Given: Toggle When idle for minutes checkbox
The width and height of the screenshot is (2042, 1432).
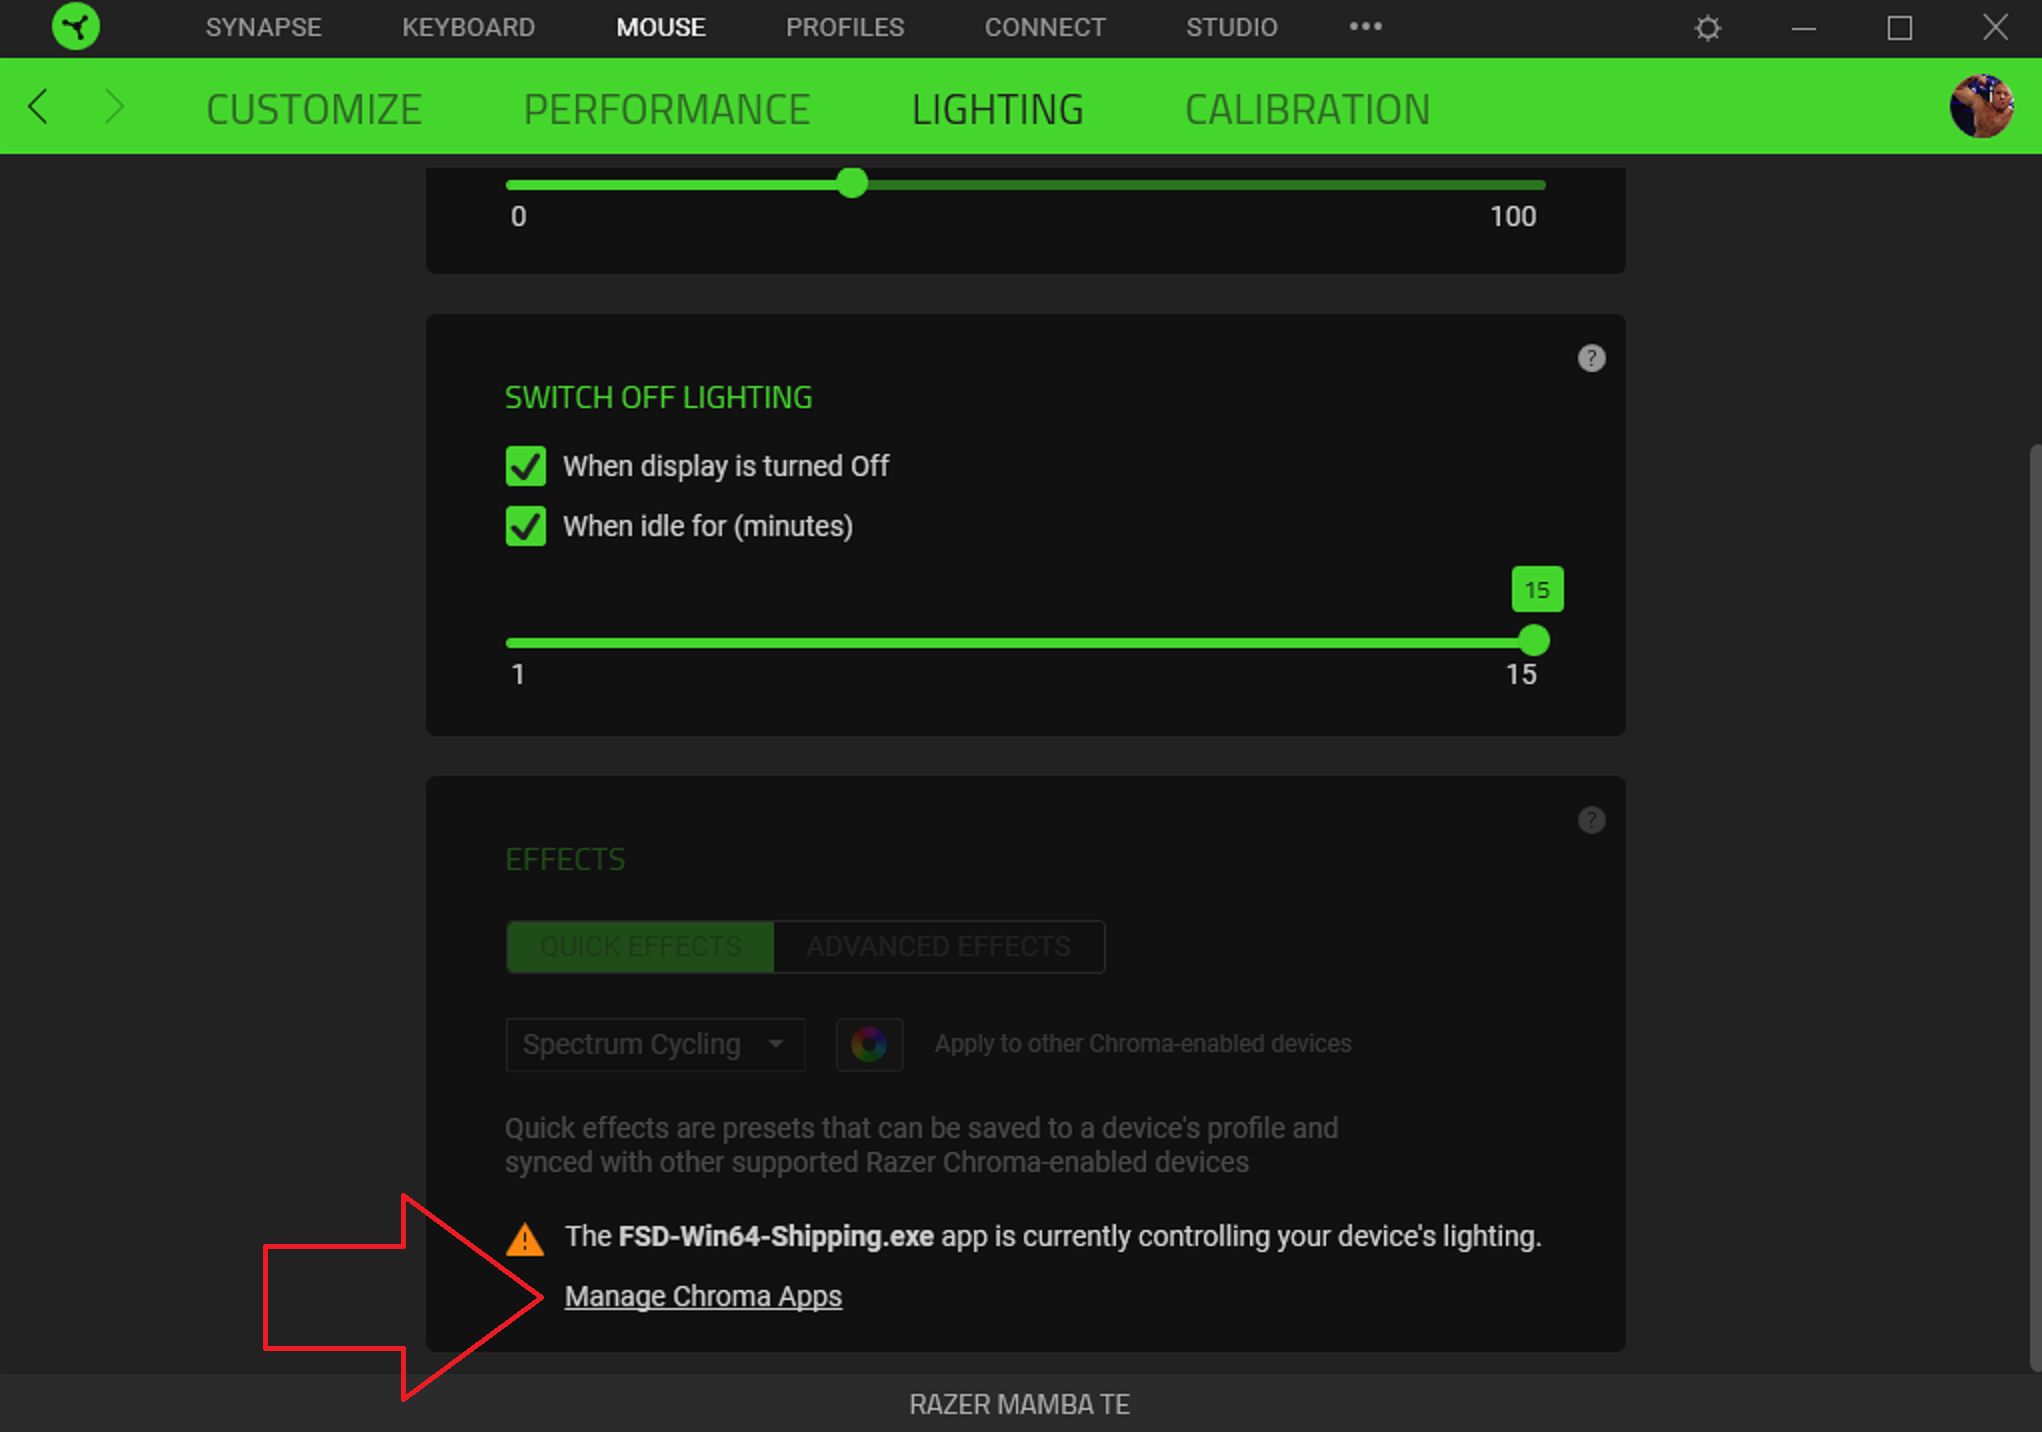Looking at the screenshot, I should coord(526,526).
